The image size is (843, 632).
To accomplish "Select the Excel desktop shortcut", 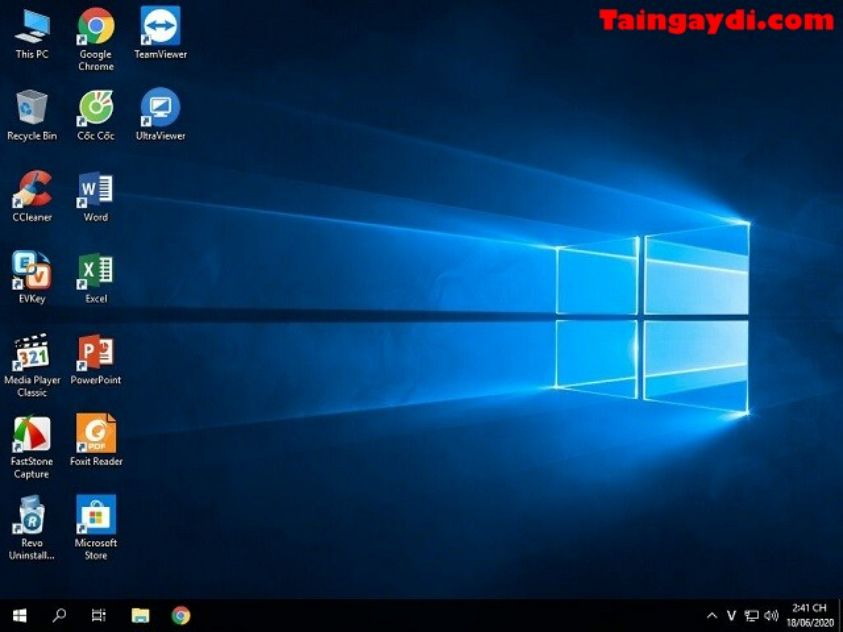I will click(96, 278).
